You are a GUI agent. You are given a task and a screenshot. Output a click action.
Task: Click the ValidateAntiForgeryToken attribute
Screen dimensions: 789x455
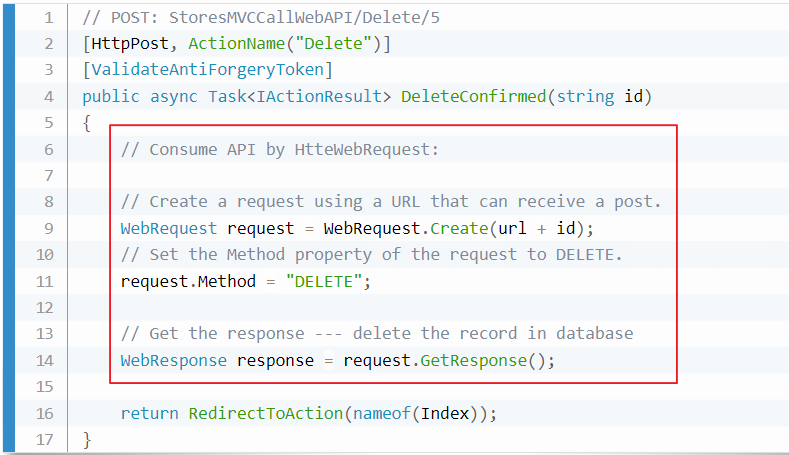[x=207, y=71]
